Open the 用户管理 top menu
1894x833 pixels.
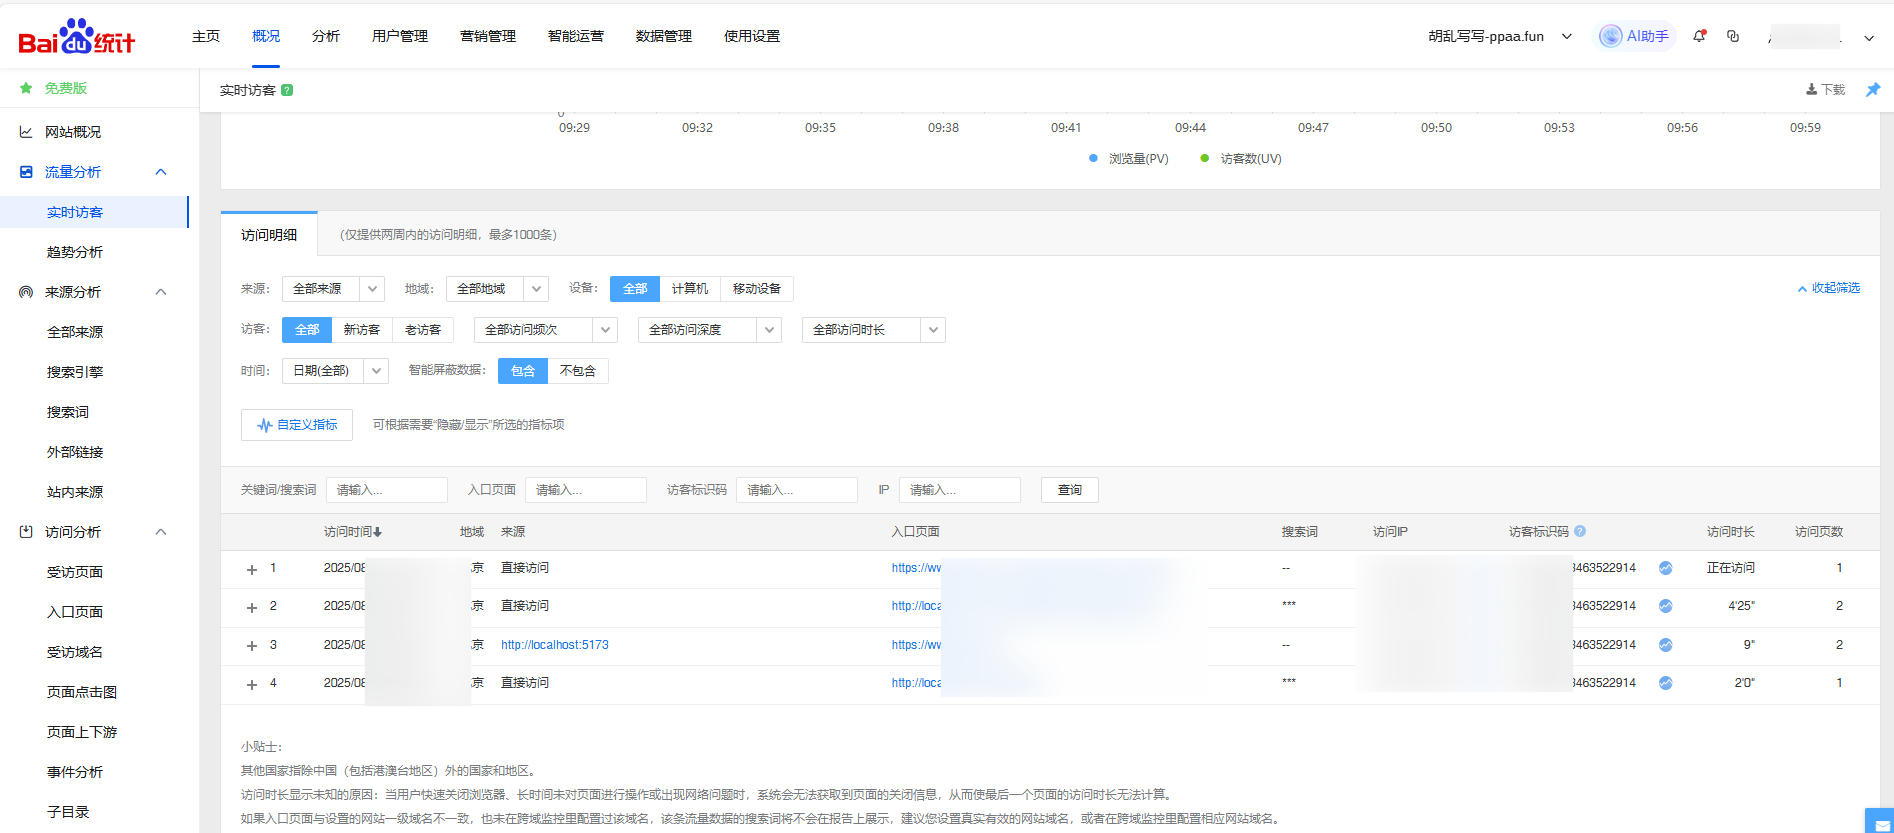coord(400,36)
